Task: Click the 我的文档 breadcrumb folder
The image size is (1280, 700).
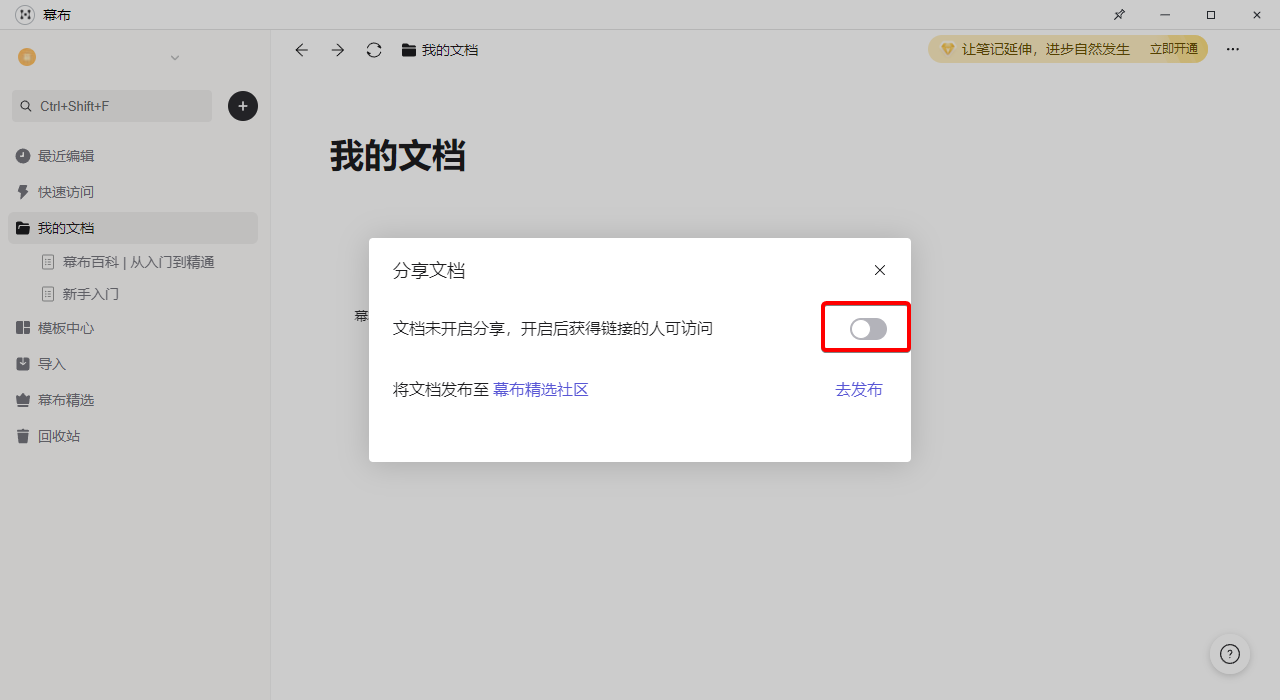Action: [x=440, y=50]
